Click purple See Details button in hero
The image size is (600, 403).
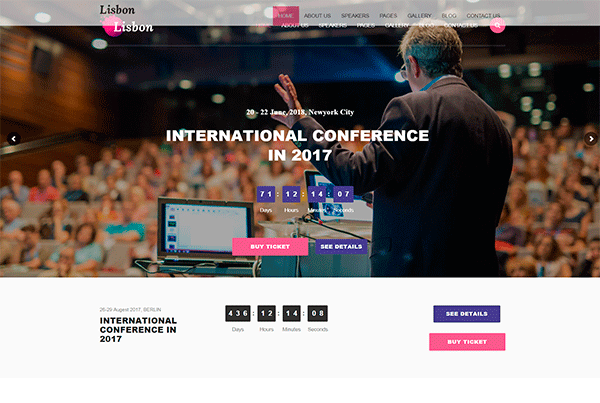tap(341, 246)
